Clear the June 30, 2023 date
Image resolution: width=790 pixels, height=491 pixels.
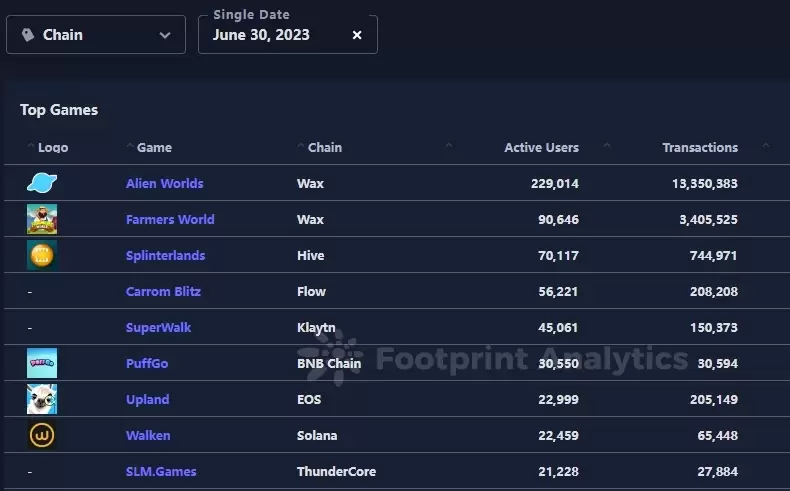[x=357, y=35]
